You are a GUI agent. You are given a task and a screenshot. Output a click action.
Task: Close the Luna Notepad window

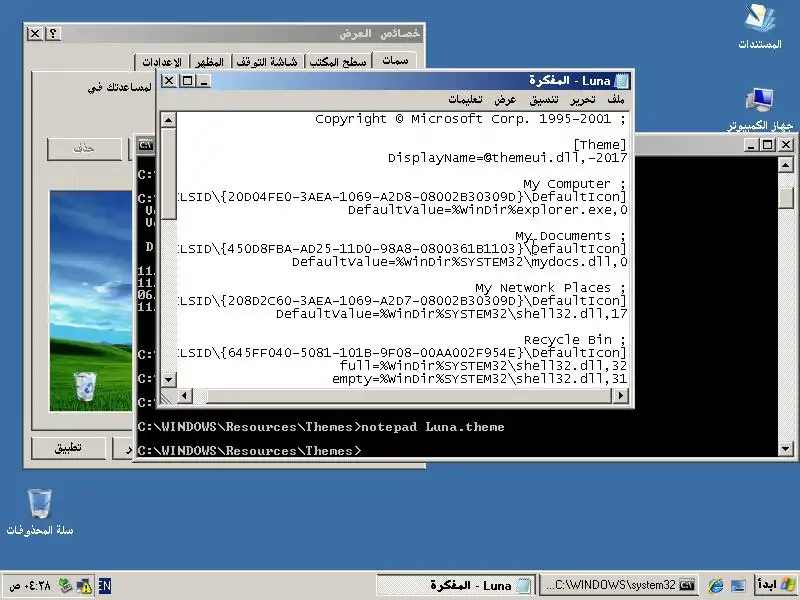coord(169,81)
